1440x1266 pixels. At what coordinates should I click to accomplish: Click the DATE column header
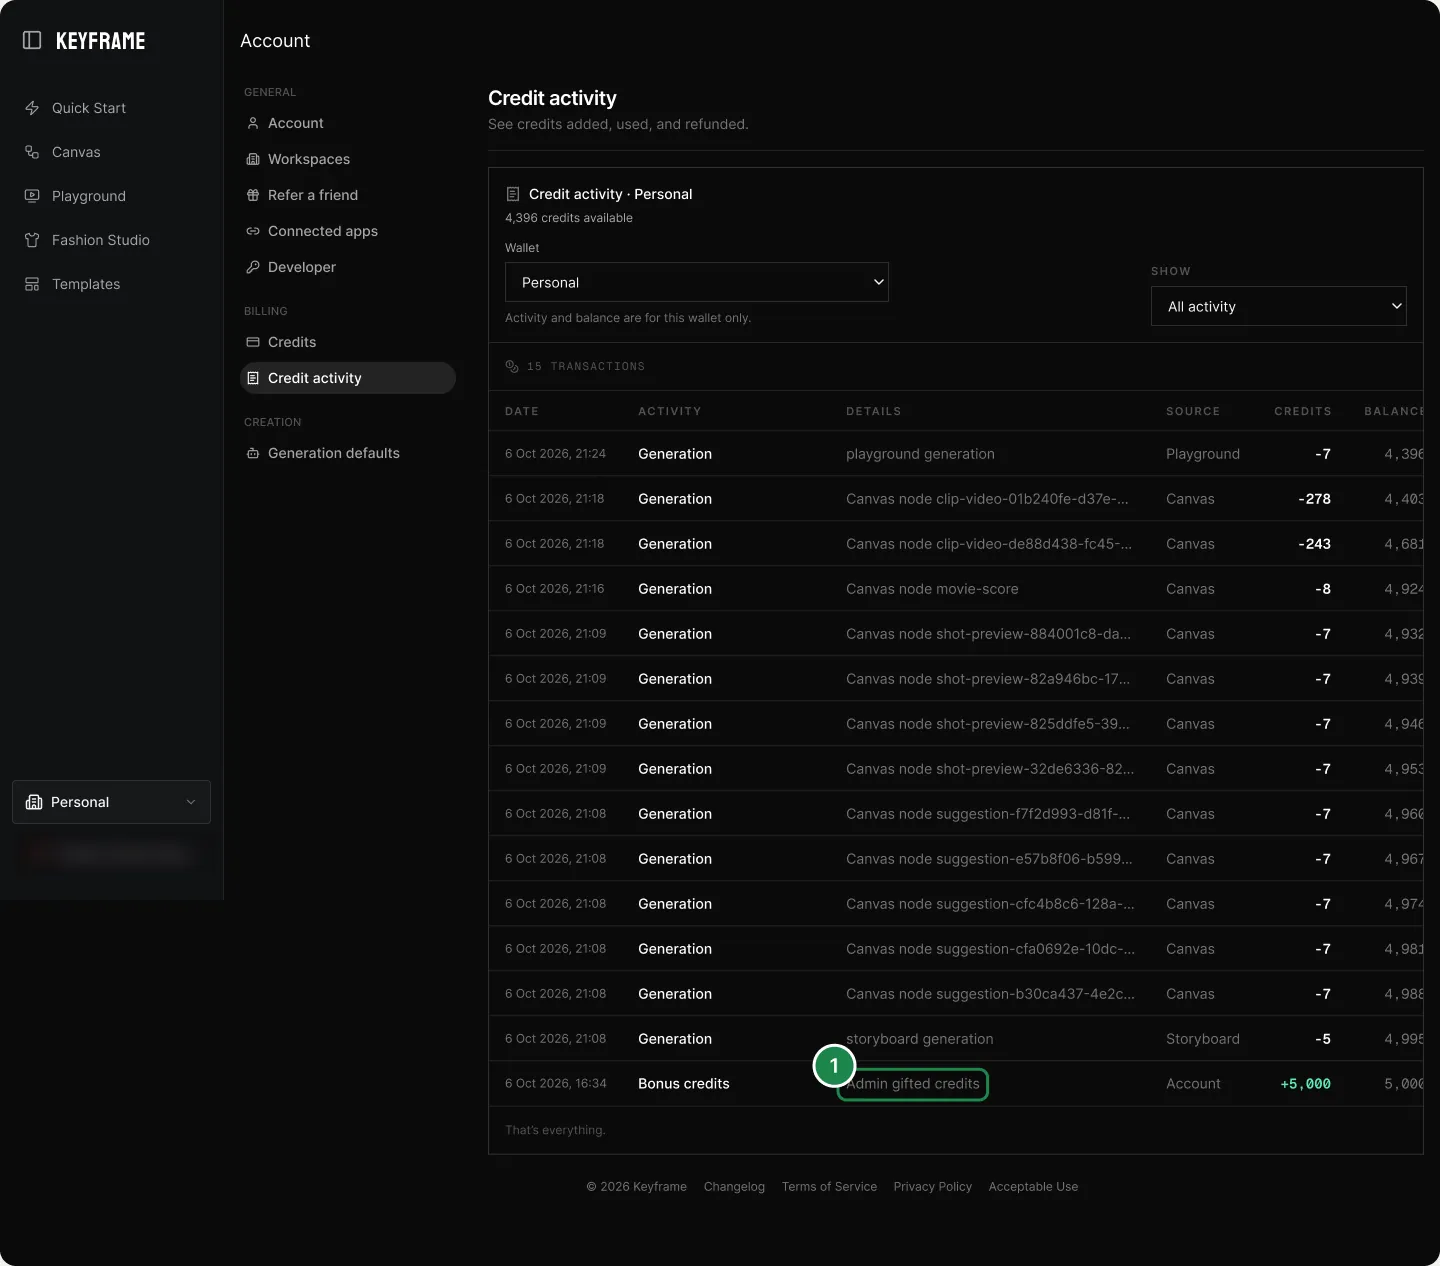click(522, 411)
